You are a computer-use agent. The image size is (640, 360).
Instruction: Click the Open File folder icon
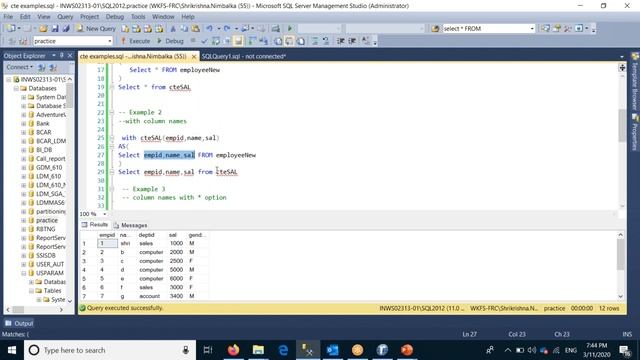(x=43, y=29)
